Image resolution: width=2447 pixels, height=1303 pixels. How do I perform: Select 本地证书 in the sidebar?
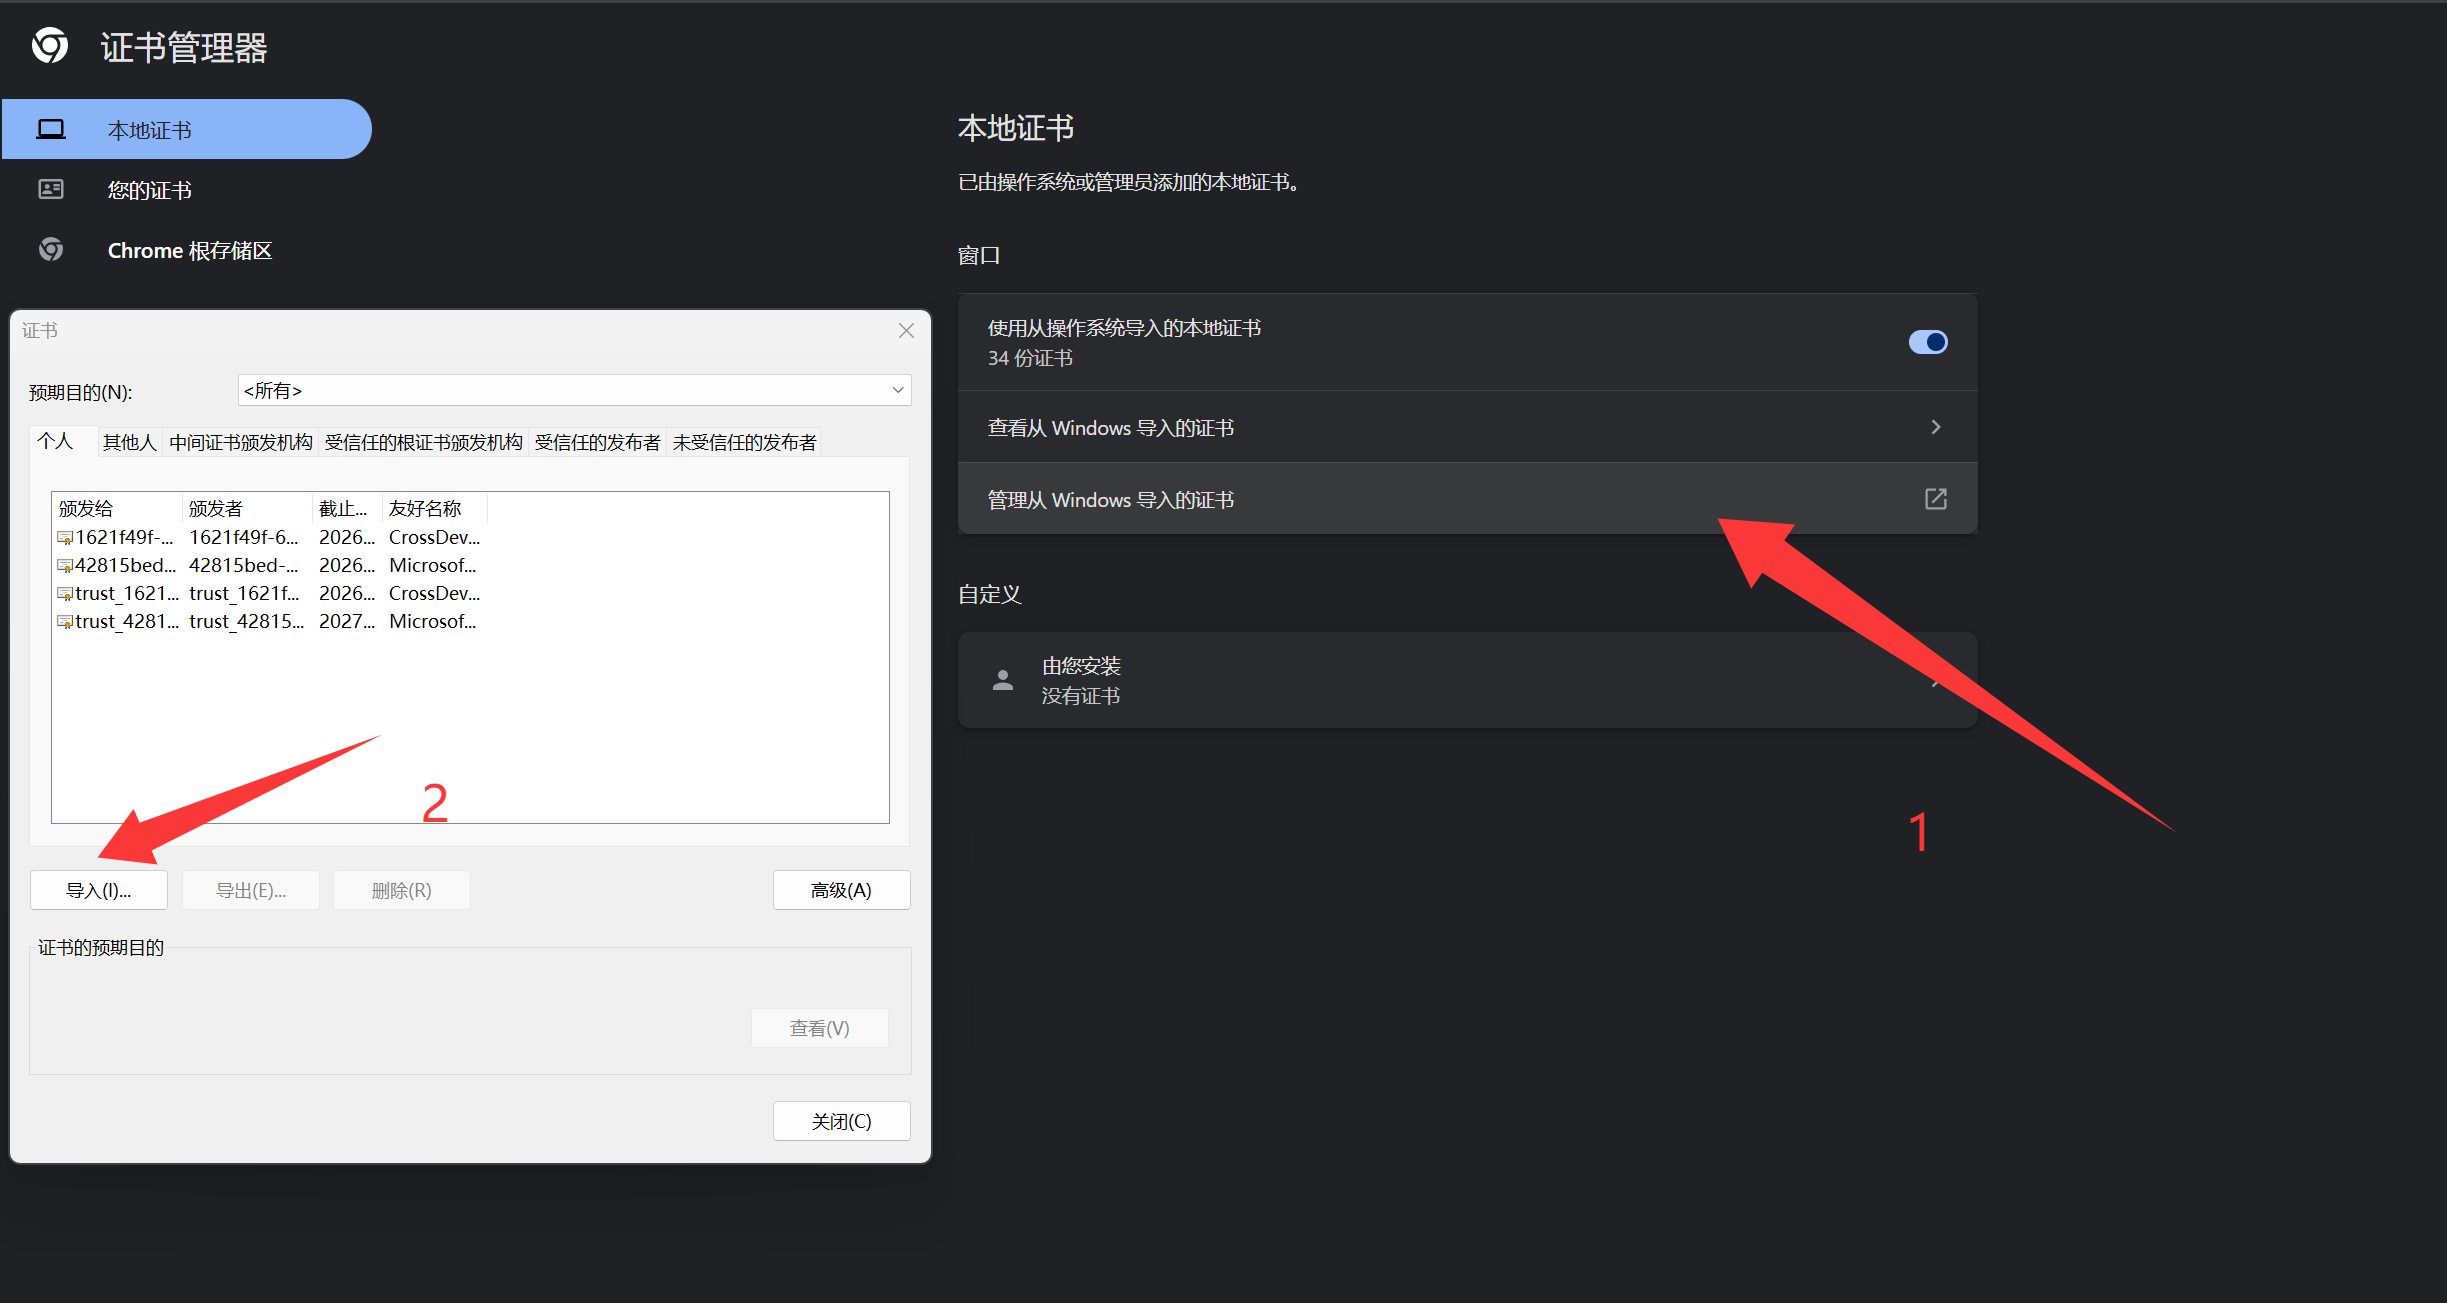click(187, 129)
